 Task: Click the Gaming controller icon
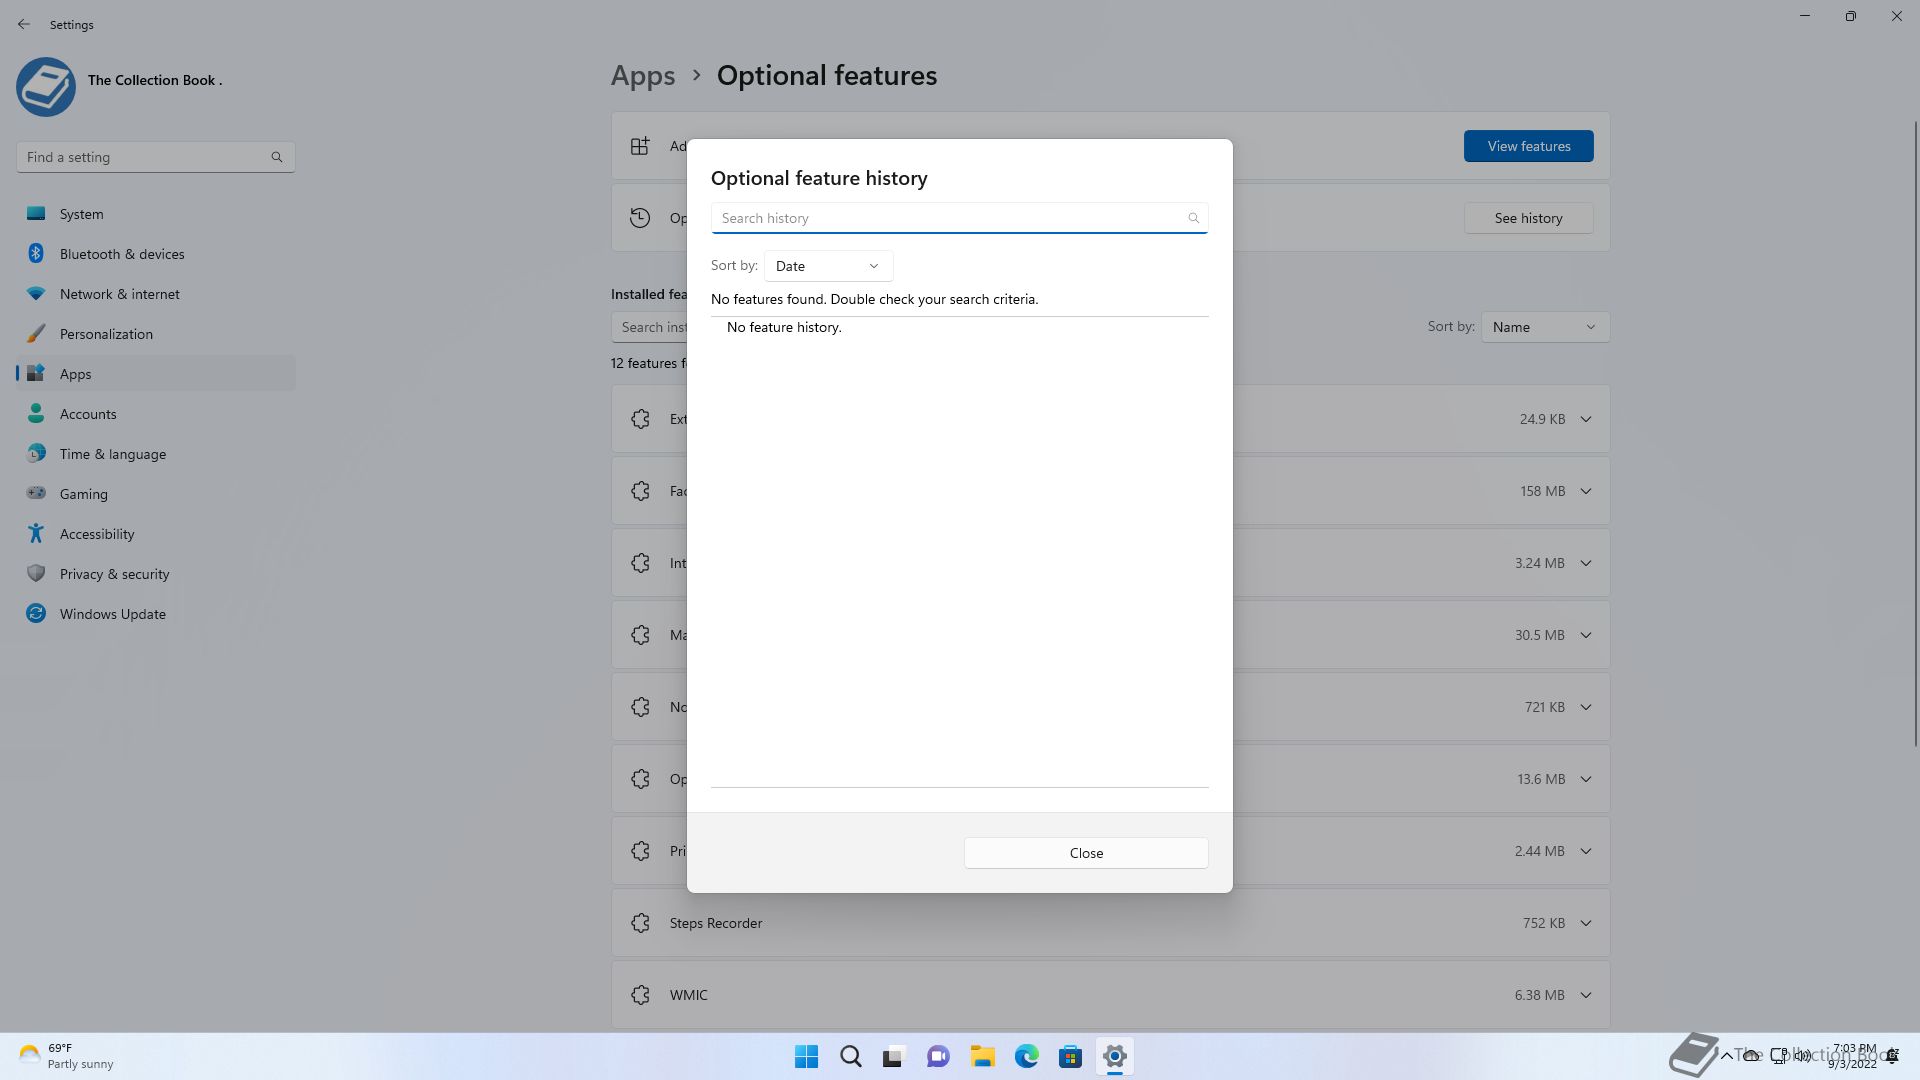[x=36, y=494]
